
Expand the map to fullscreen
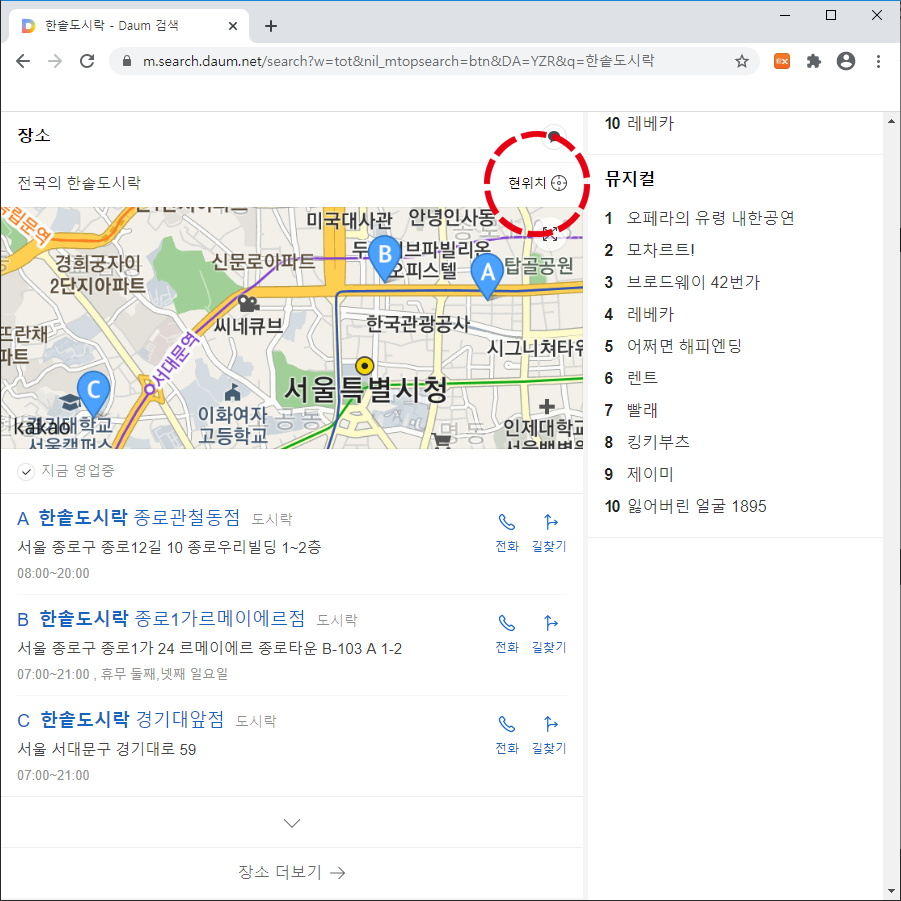click(550, 233)
